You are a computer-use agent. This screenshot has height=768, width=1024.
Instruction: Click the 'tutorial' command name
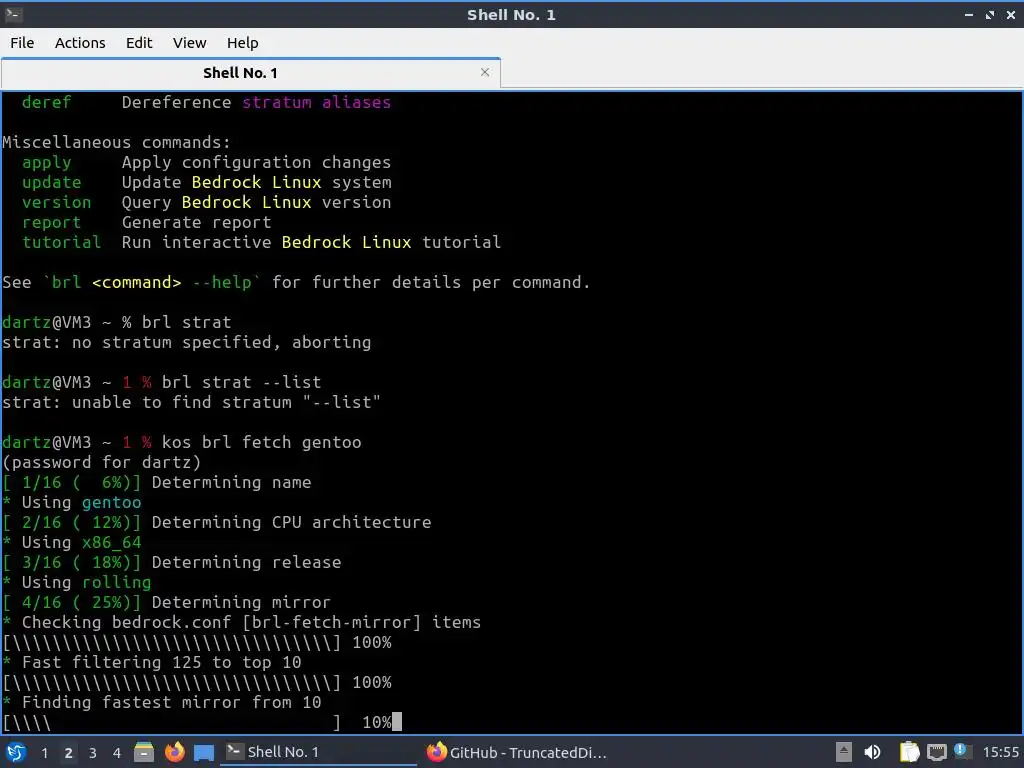pos(61,242)
